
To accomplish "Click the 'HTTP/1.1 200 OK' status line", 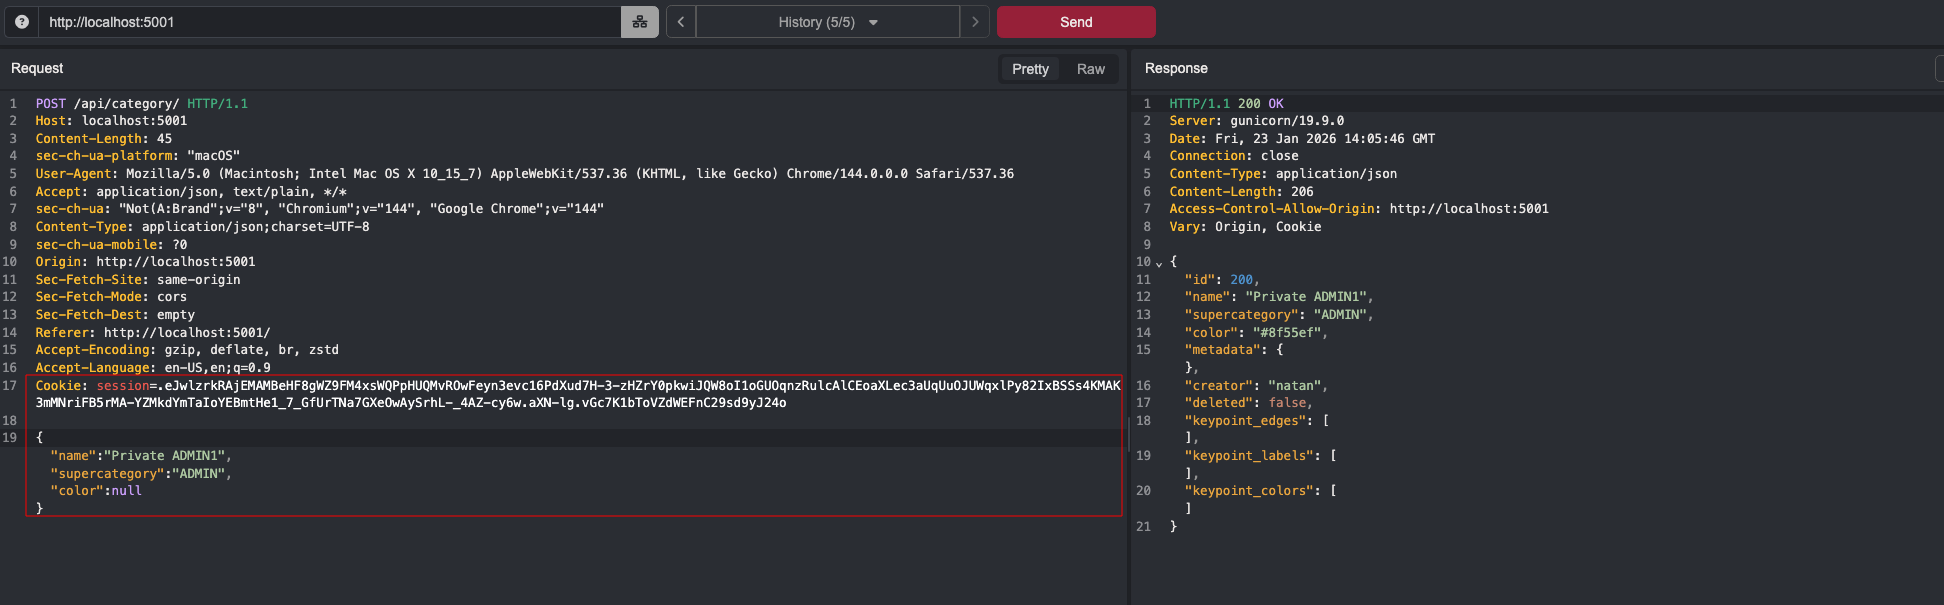I will click(x=1226, y=104).
